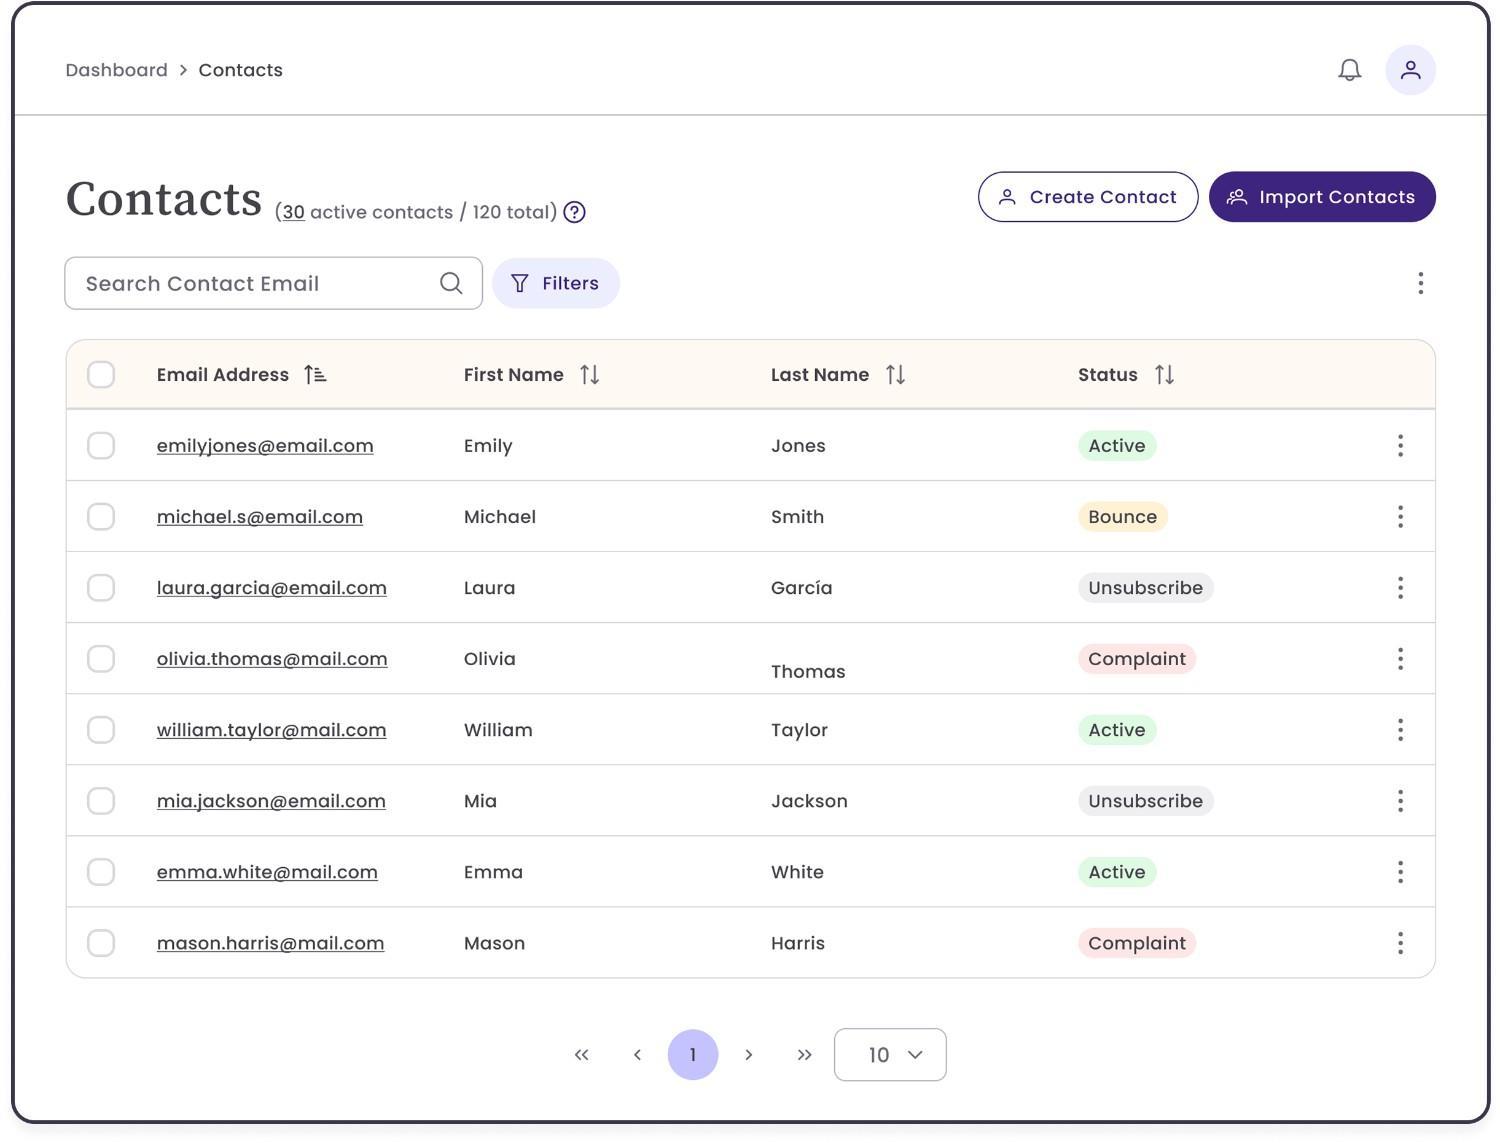Open the actions menu for emma.white@mail.com
This screenshot has width=1500, height=1143.
tap(1400, 871)
